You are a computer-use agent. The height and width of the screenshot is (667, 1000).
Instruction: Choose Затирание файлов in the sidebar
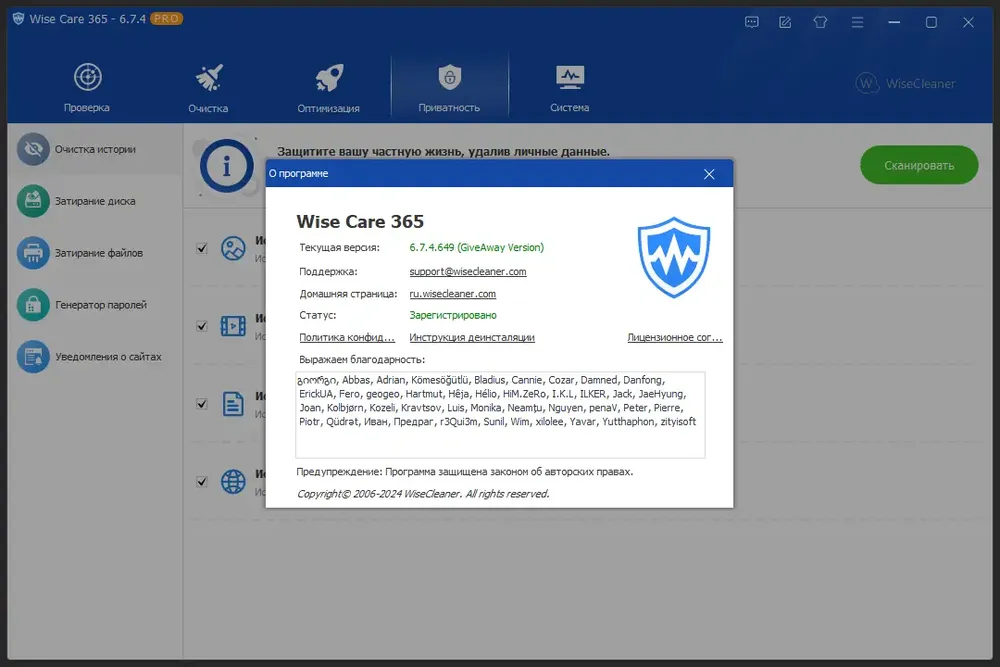[x=95, y=253]
